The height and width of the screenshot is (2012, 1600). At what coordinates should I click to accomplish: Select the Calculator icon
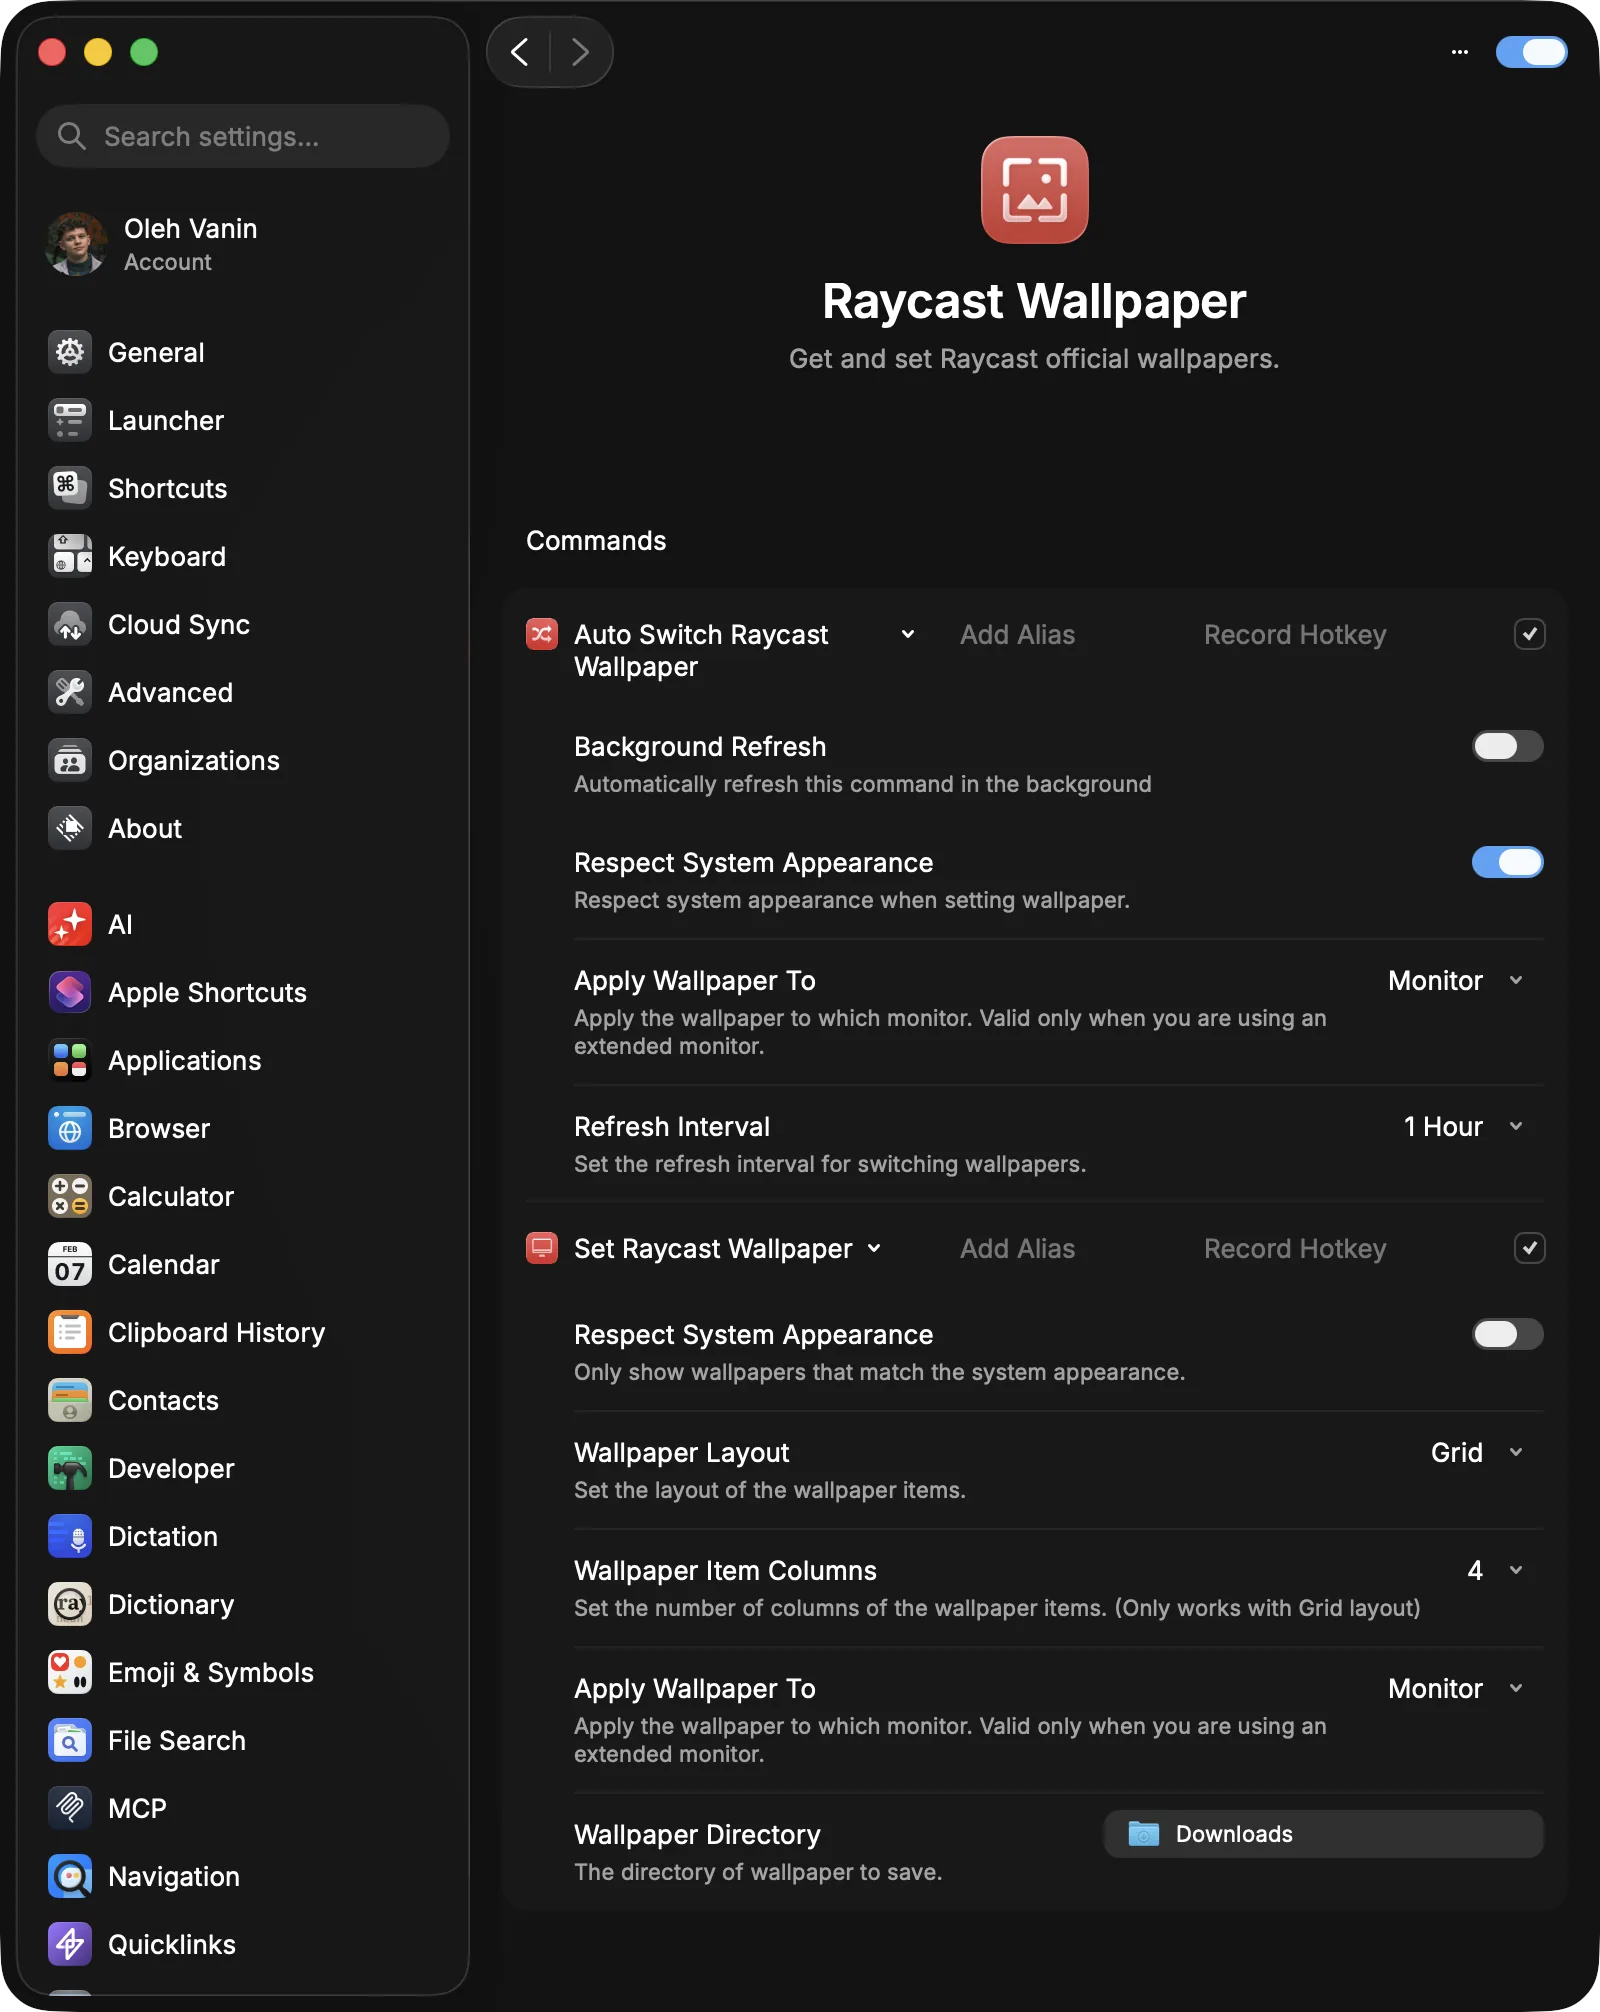[70, 1196]
